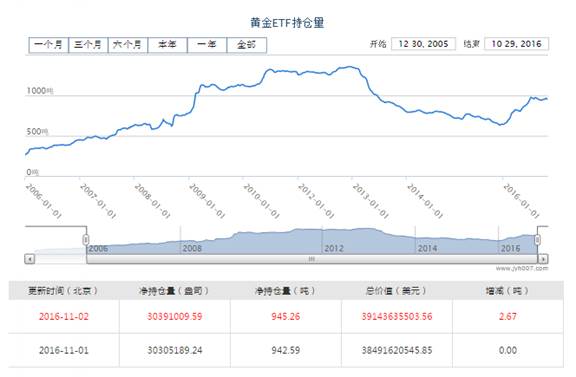Click the chart title 黄金ETF持仓量
This screenshot has height=377, width=576.
tap(287, 23)
